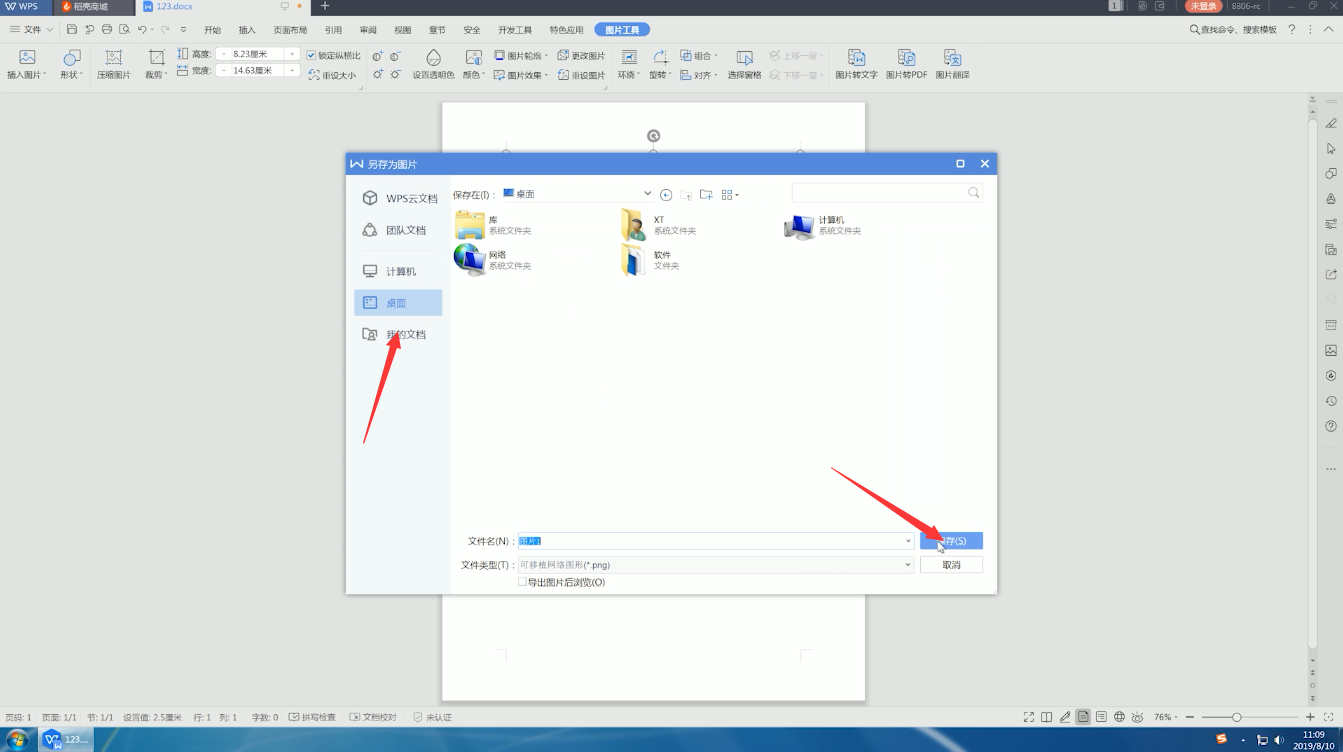The width and height of the screenshot is (1343, 752).
Task: Switch to page layout view in status bar
Action: (x=1083, y=717)
